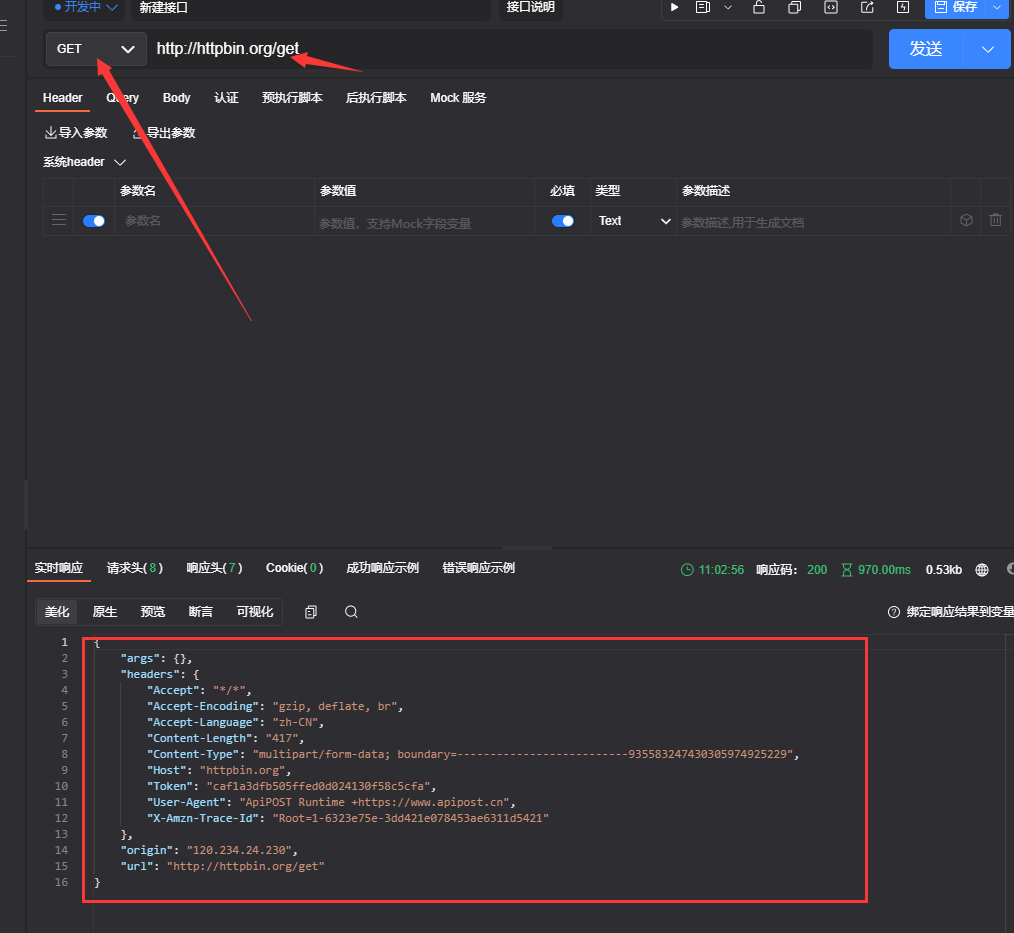The height and width of the screenshot is (933, 1014).
Task: Open the generate code icon
Action: click(831, 7)
